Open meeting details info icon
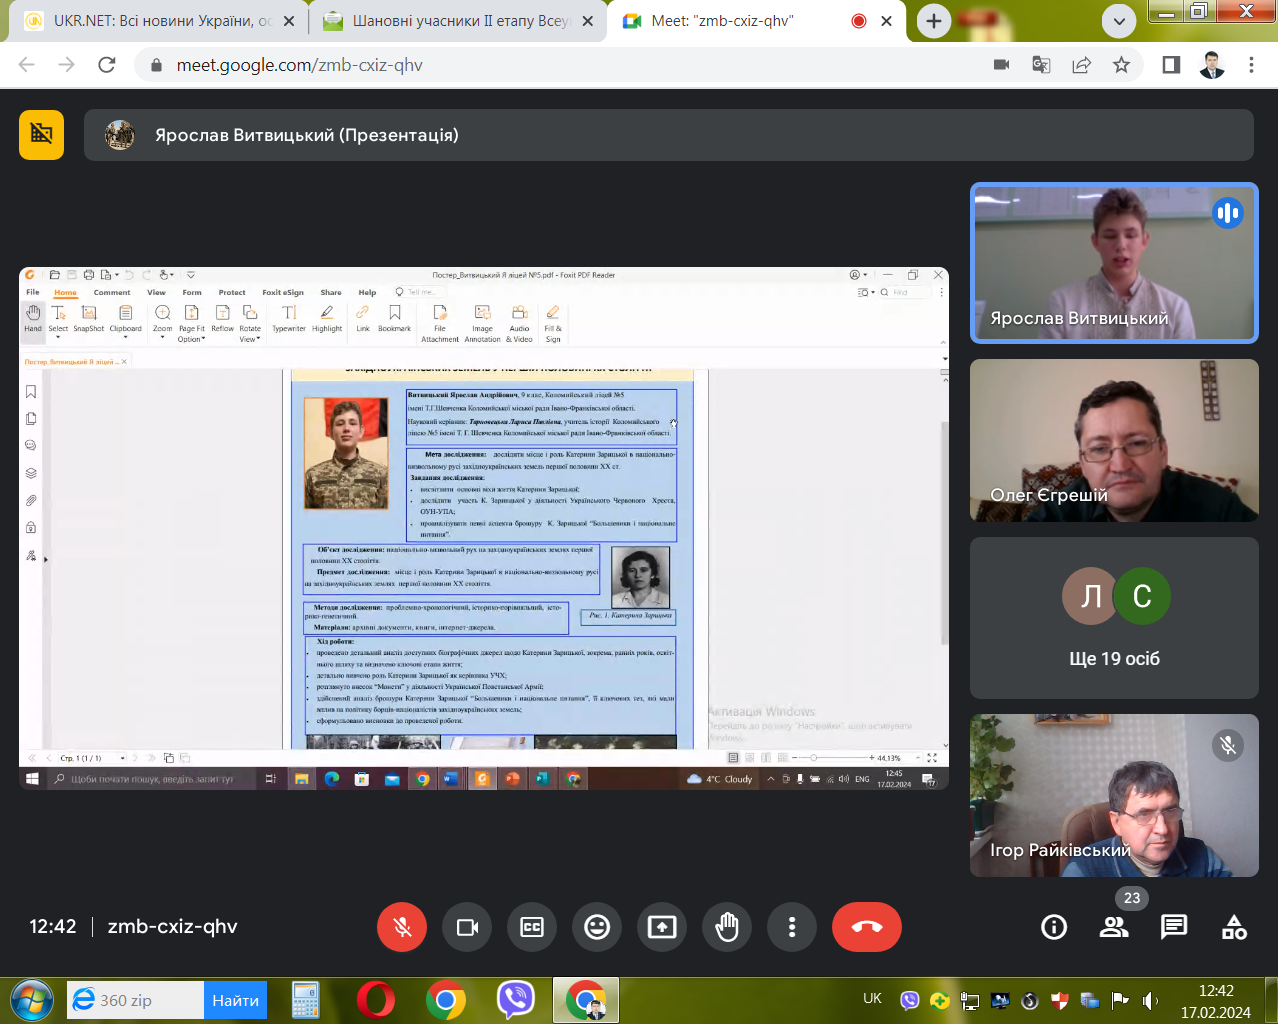The height and width of the screenshot is (1024, 1278). coord(1054,927)
